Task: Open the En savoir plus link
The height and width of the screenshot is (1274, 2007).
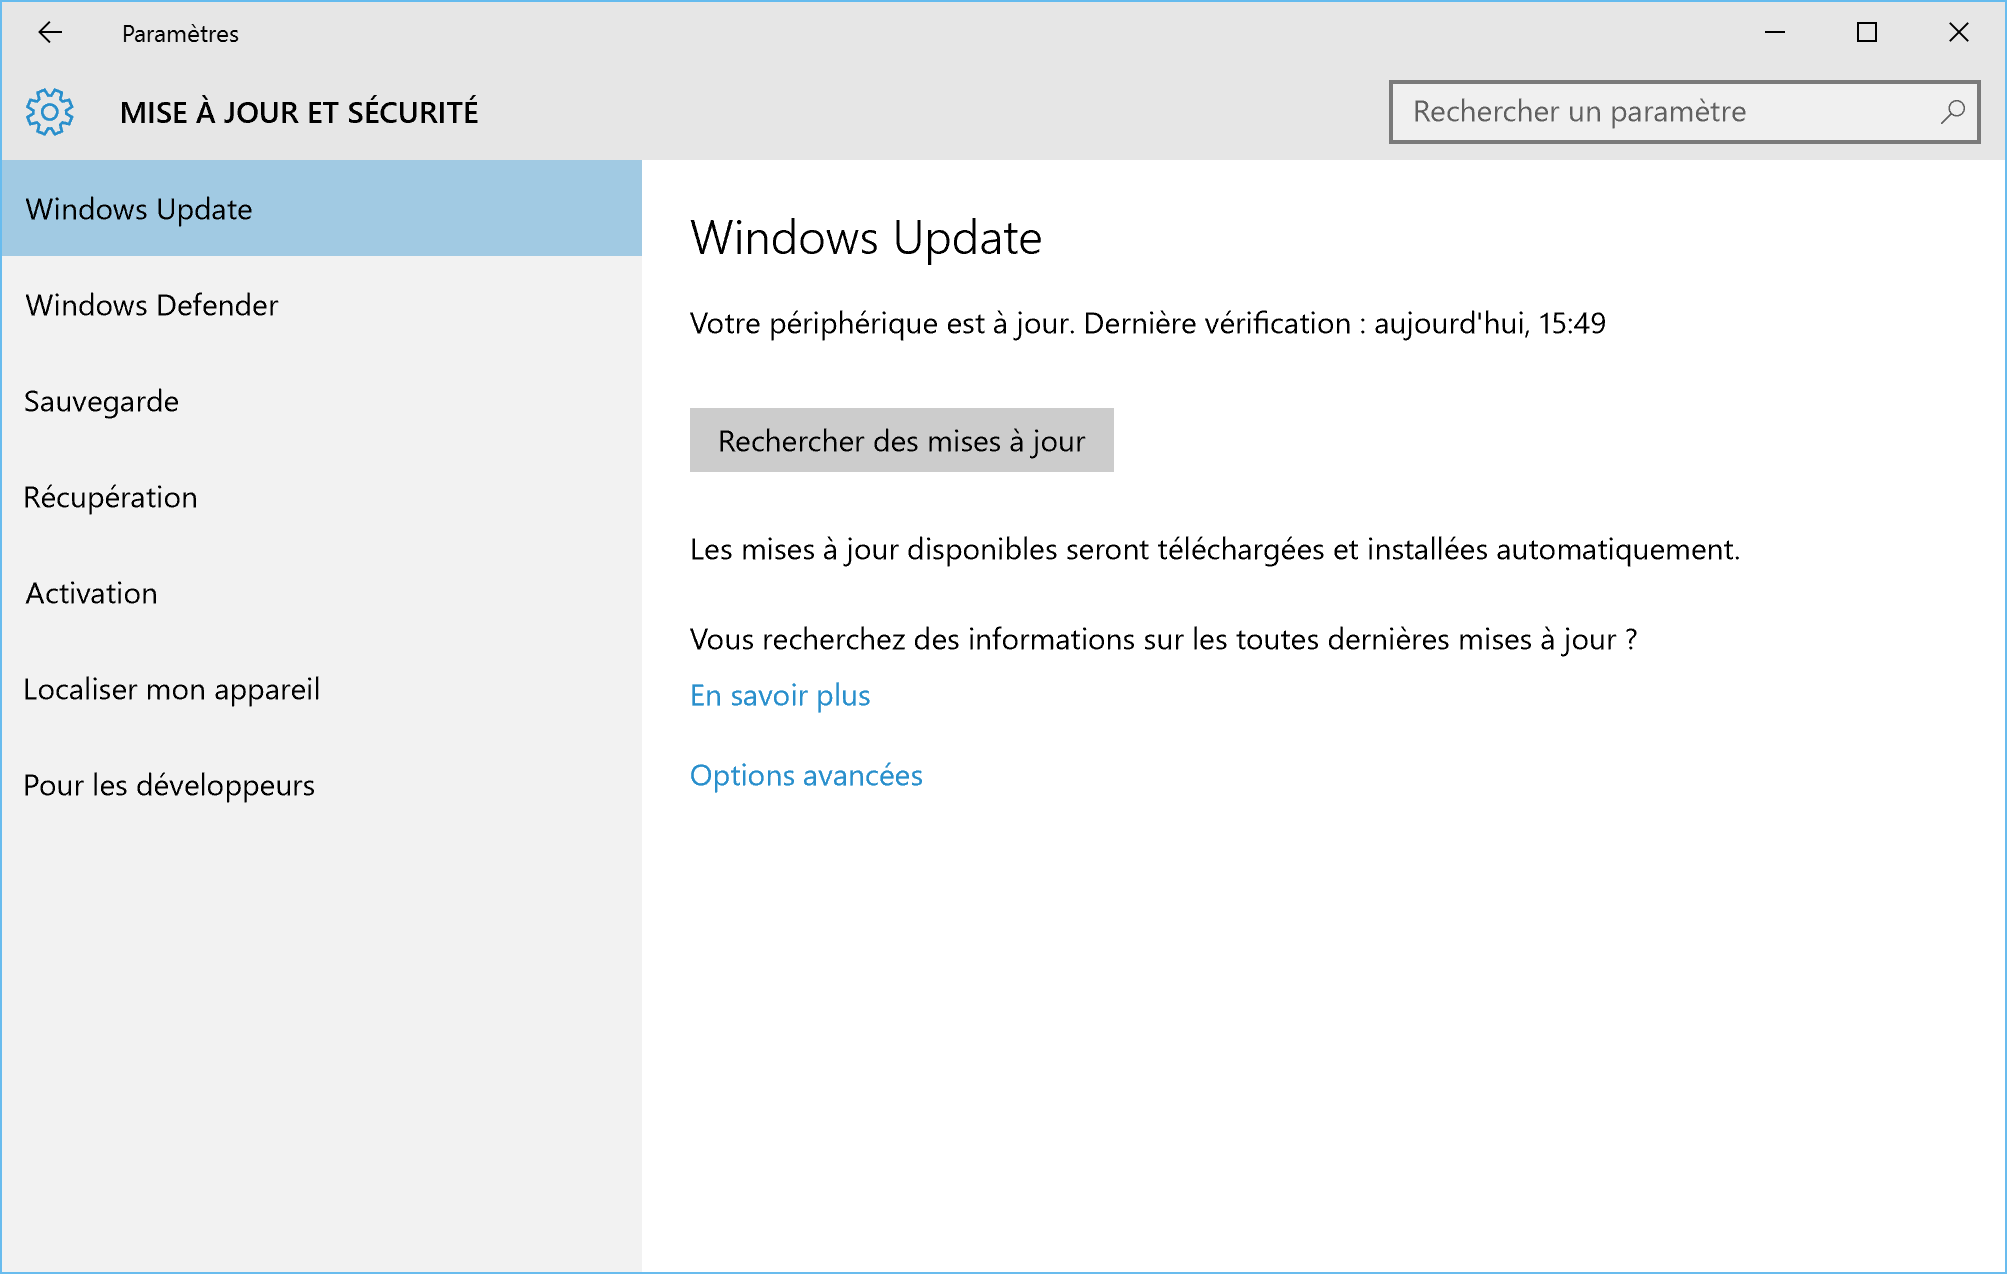Action: click(780, 695)
